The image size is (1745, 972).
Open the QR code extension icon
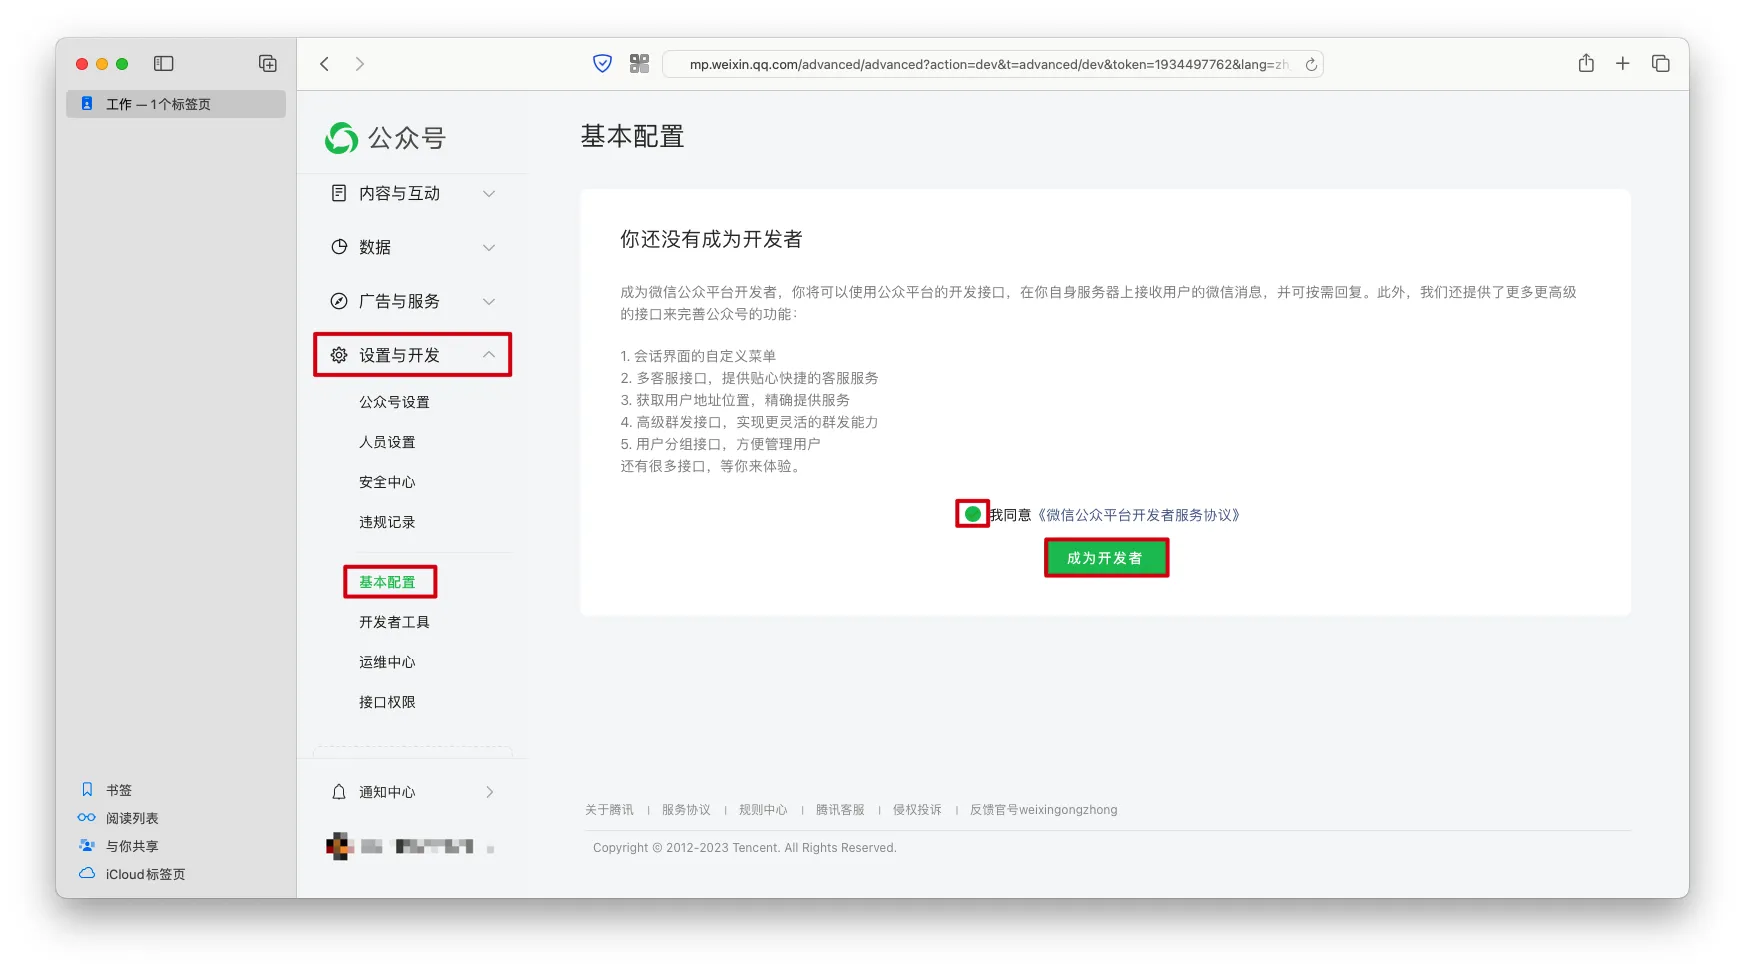click(639, 64)
